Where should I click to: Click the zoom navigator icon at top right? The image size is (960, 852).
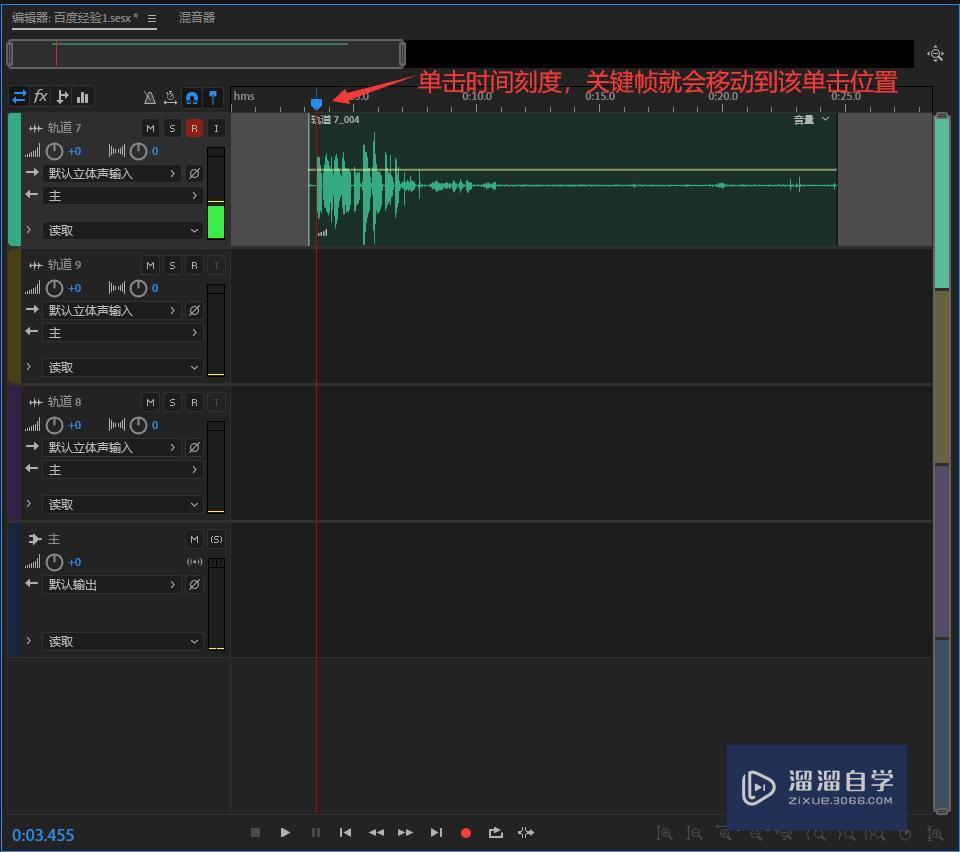pos(935,54)
